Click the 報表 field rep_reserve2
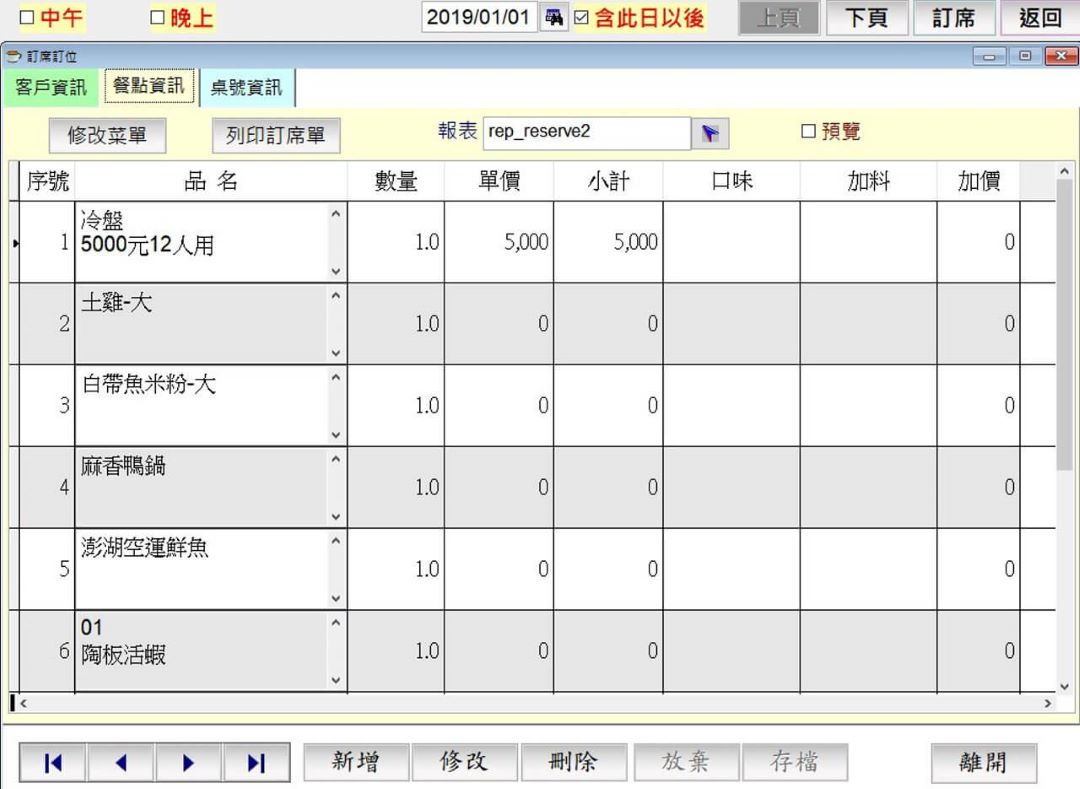Image resolution: width=1080 pixels, height=789 pixels. pyautogui.click(x=587, y=132)
